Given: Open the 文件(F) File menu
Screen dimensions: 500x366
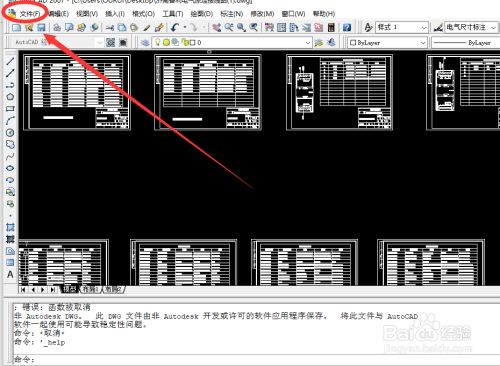Looking at the screenshot, I should 30,14.
